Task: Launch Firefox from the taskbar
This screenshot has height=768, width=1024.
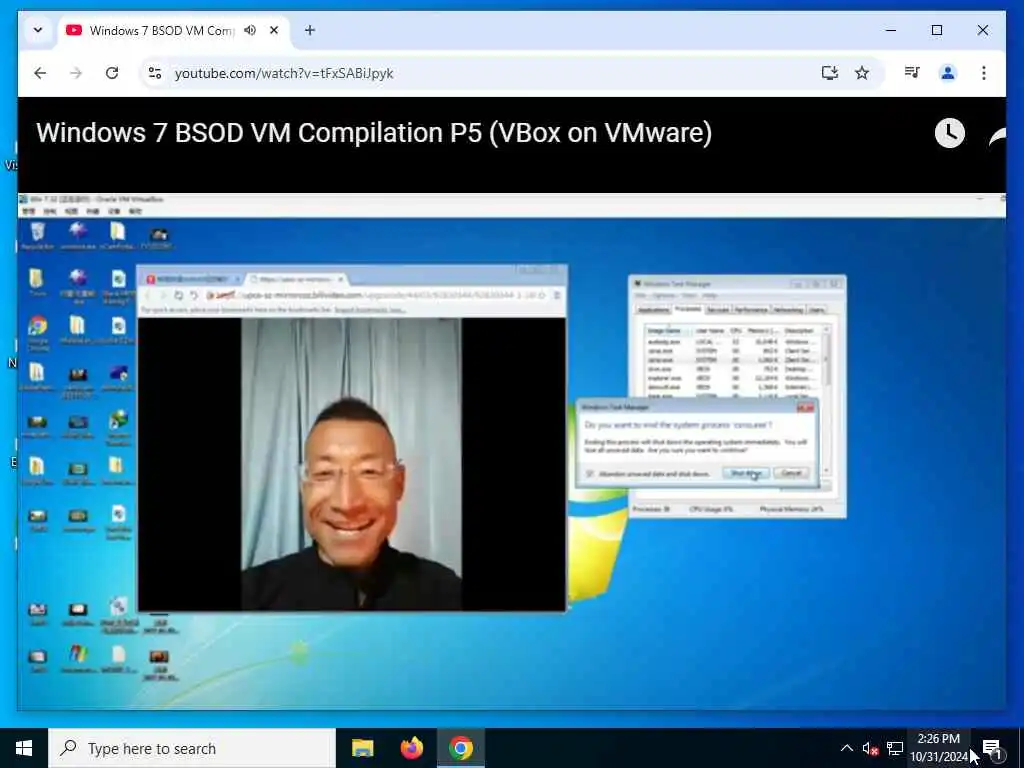Action: click(x=411, y=748)
